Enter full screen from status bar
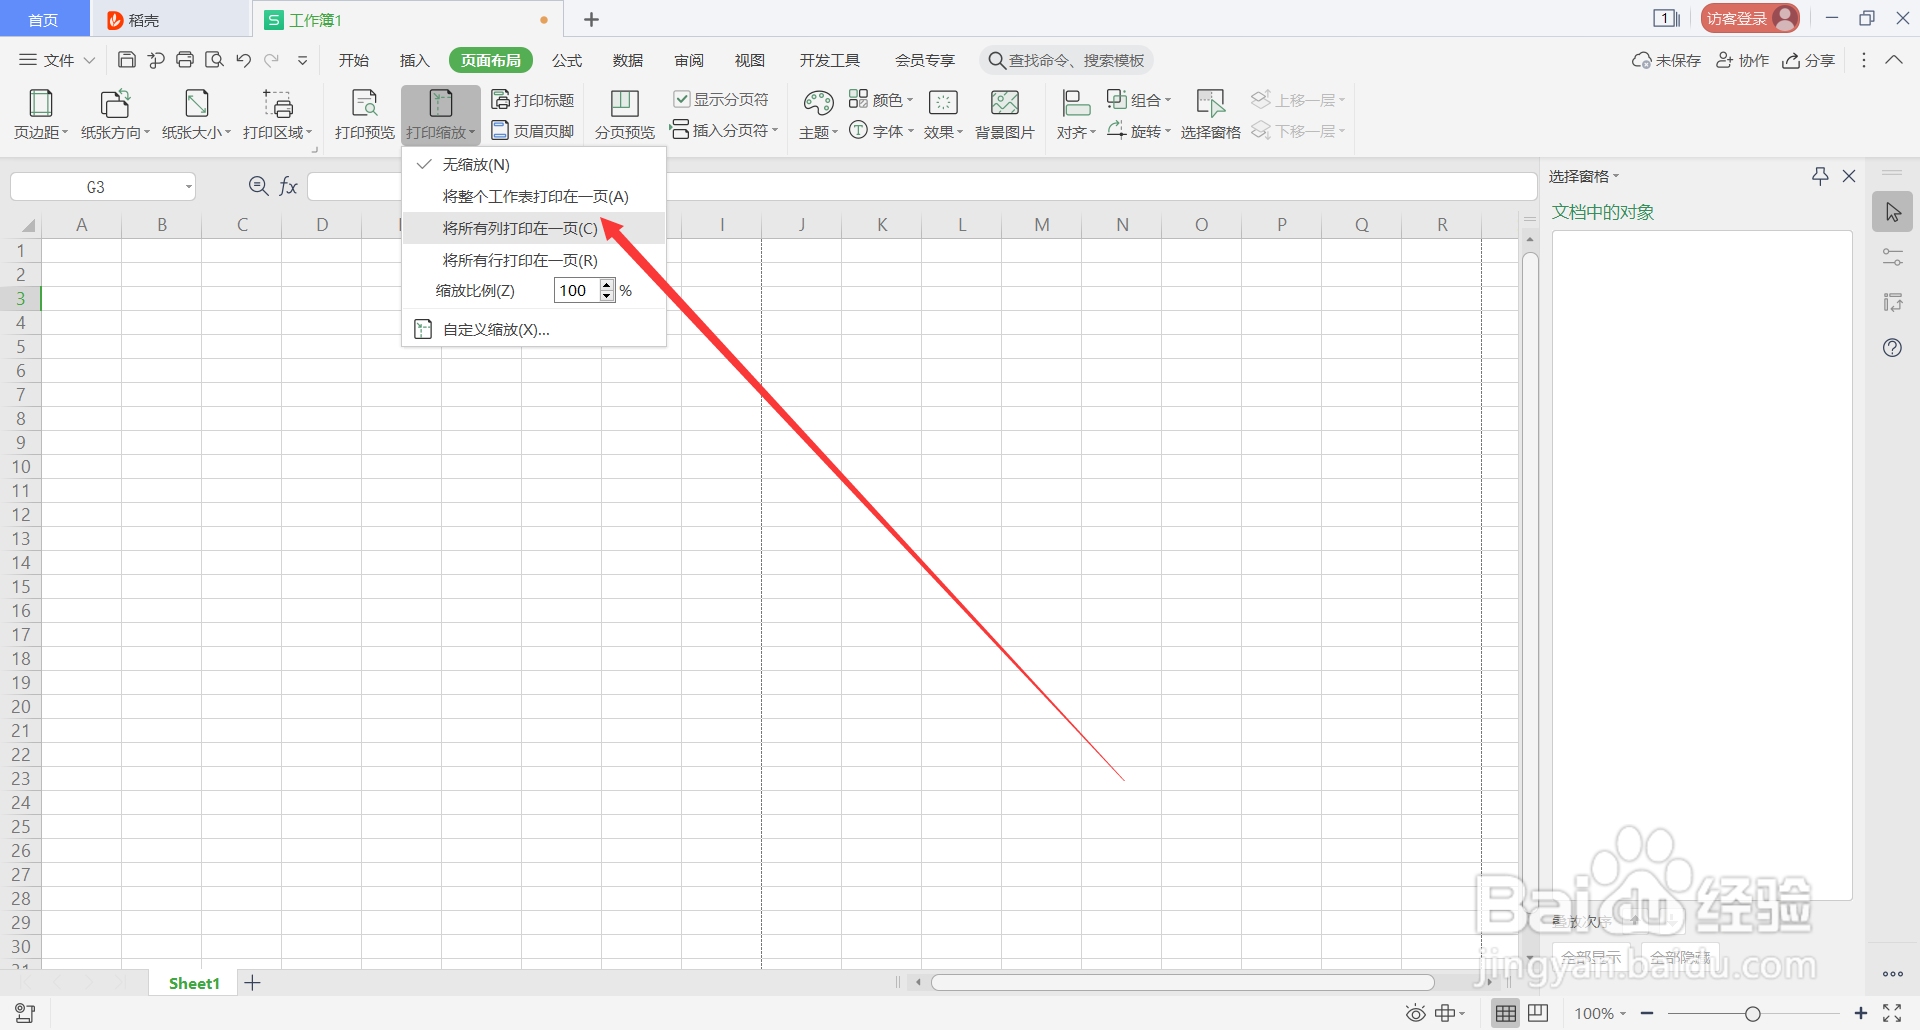This screenshot has width=1920, height=1030. pos(1892,1013)
